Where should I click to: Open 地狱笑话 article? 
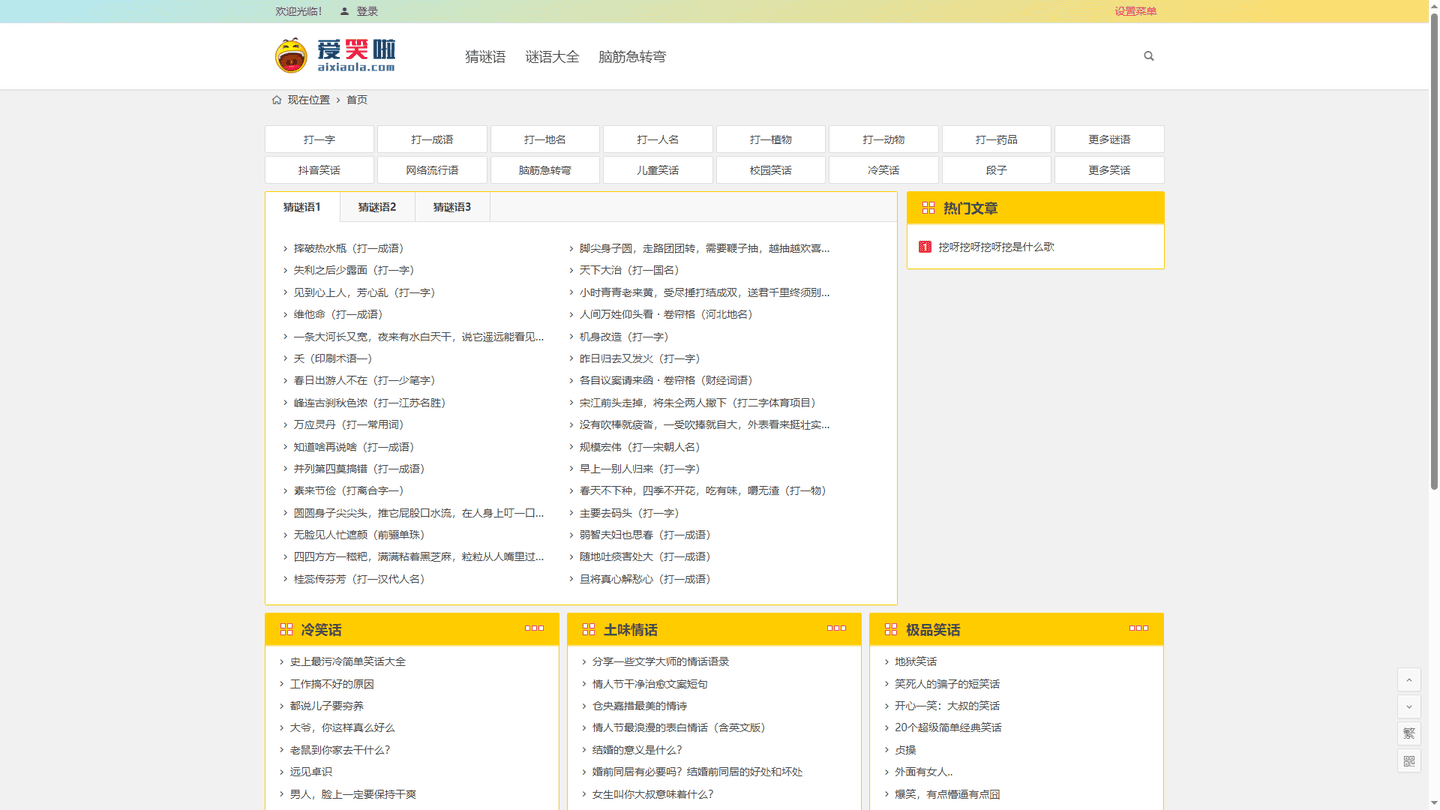[x=916, y=662]
